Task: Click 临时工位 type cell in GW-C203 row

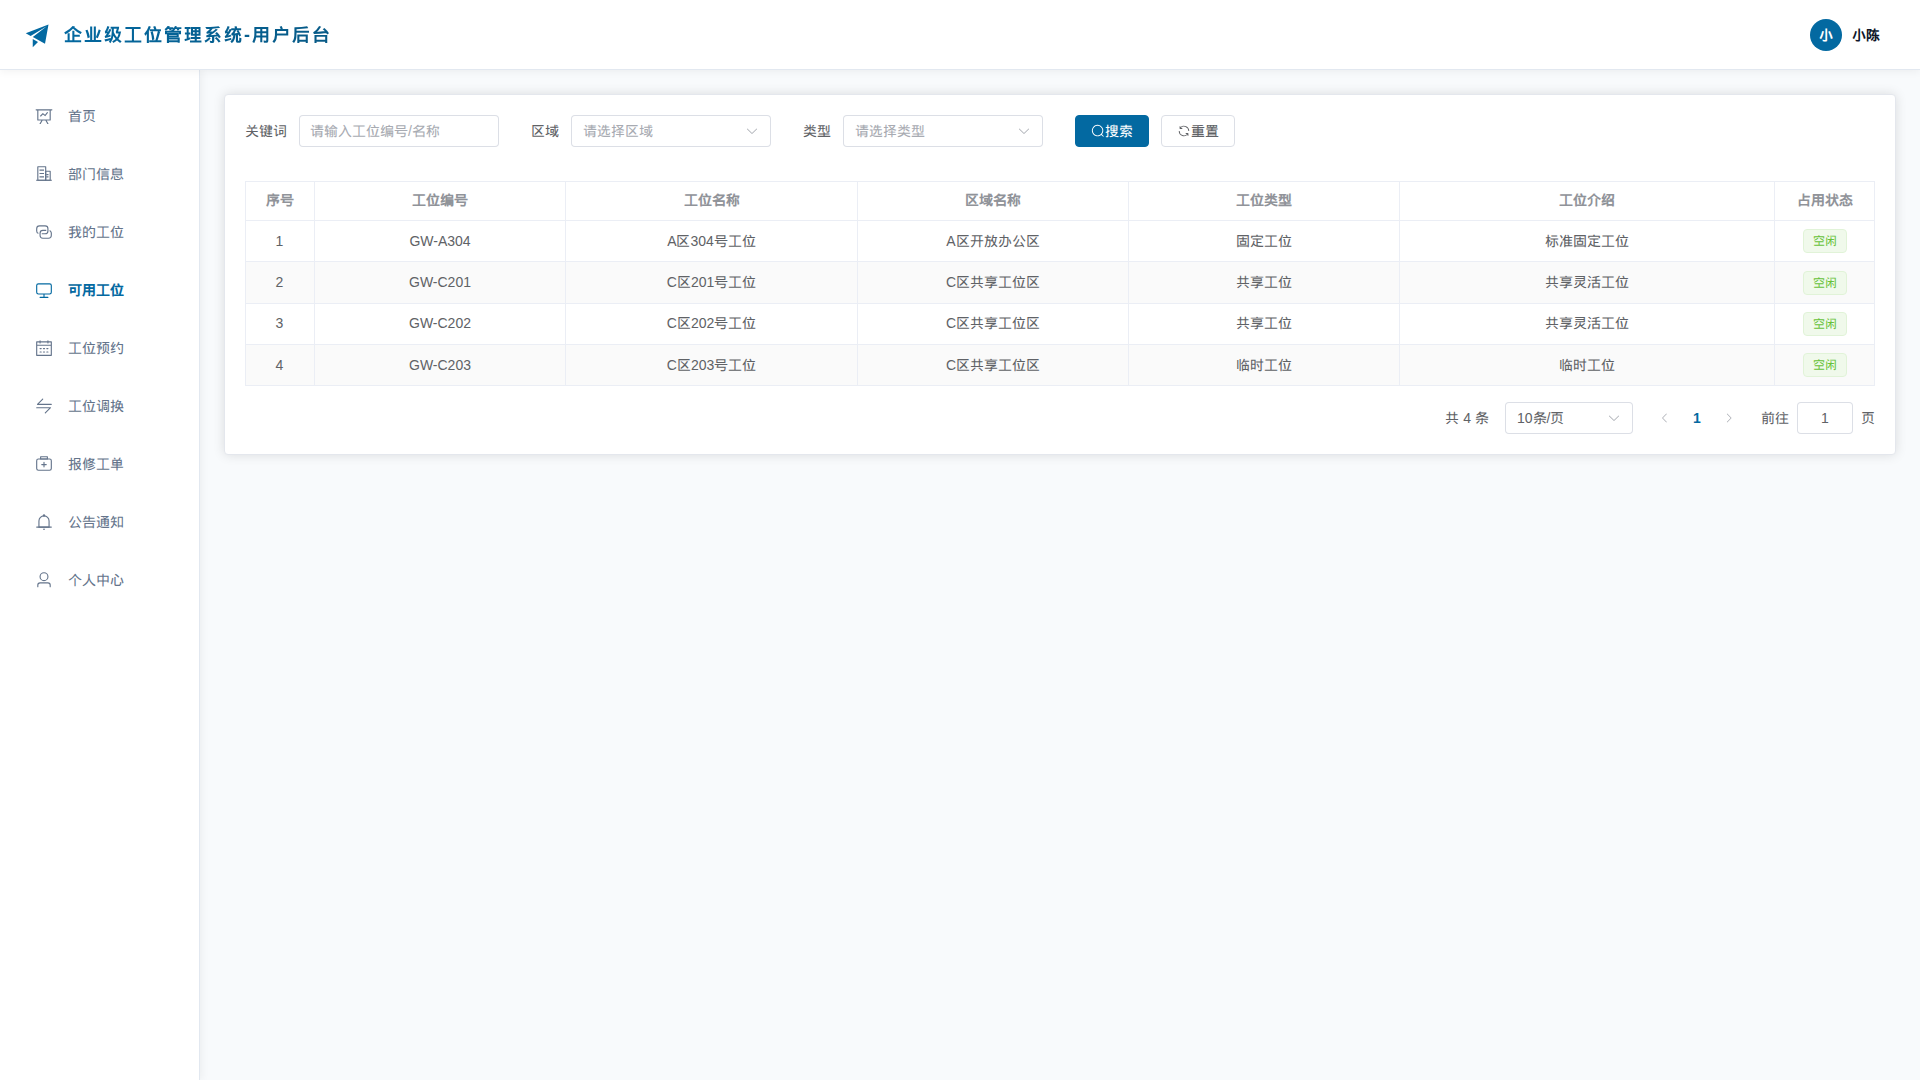Action: coord(1264,365)
